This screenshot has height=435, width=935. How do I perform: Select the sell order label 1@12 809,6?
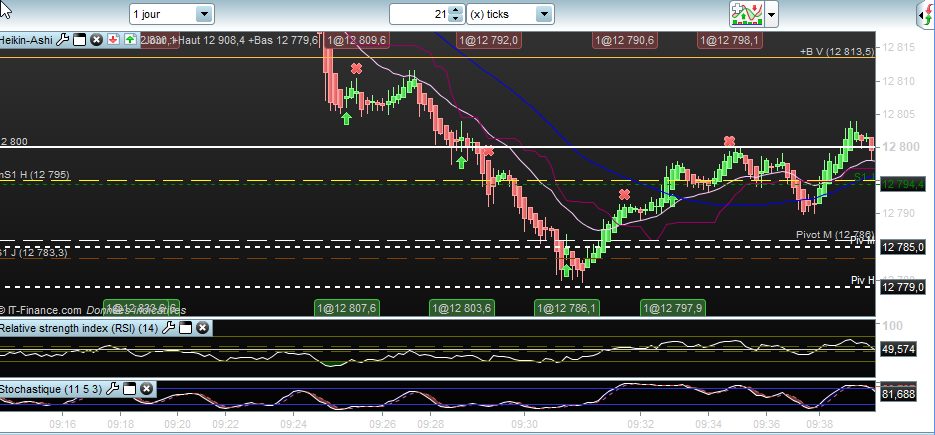pyautogui.click(x=357, y=40)
